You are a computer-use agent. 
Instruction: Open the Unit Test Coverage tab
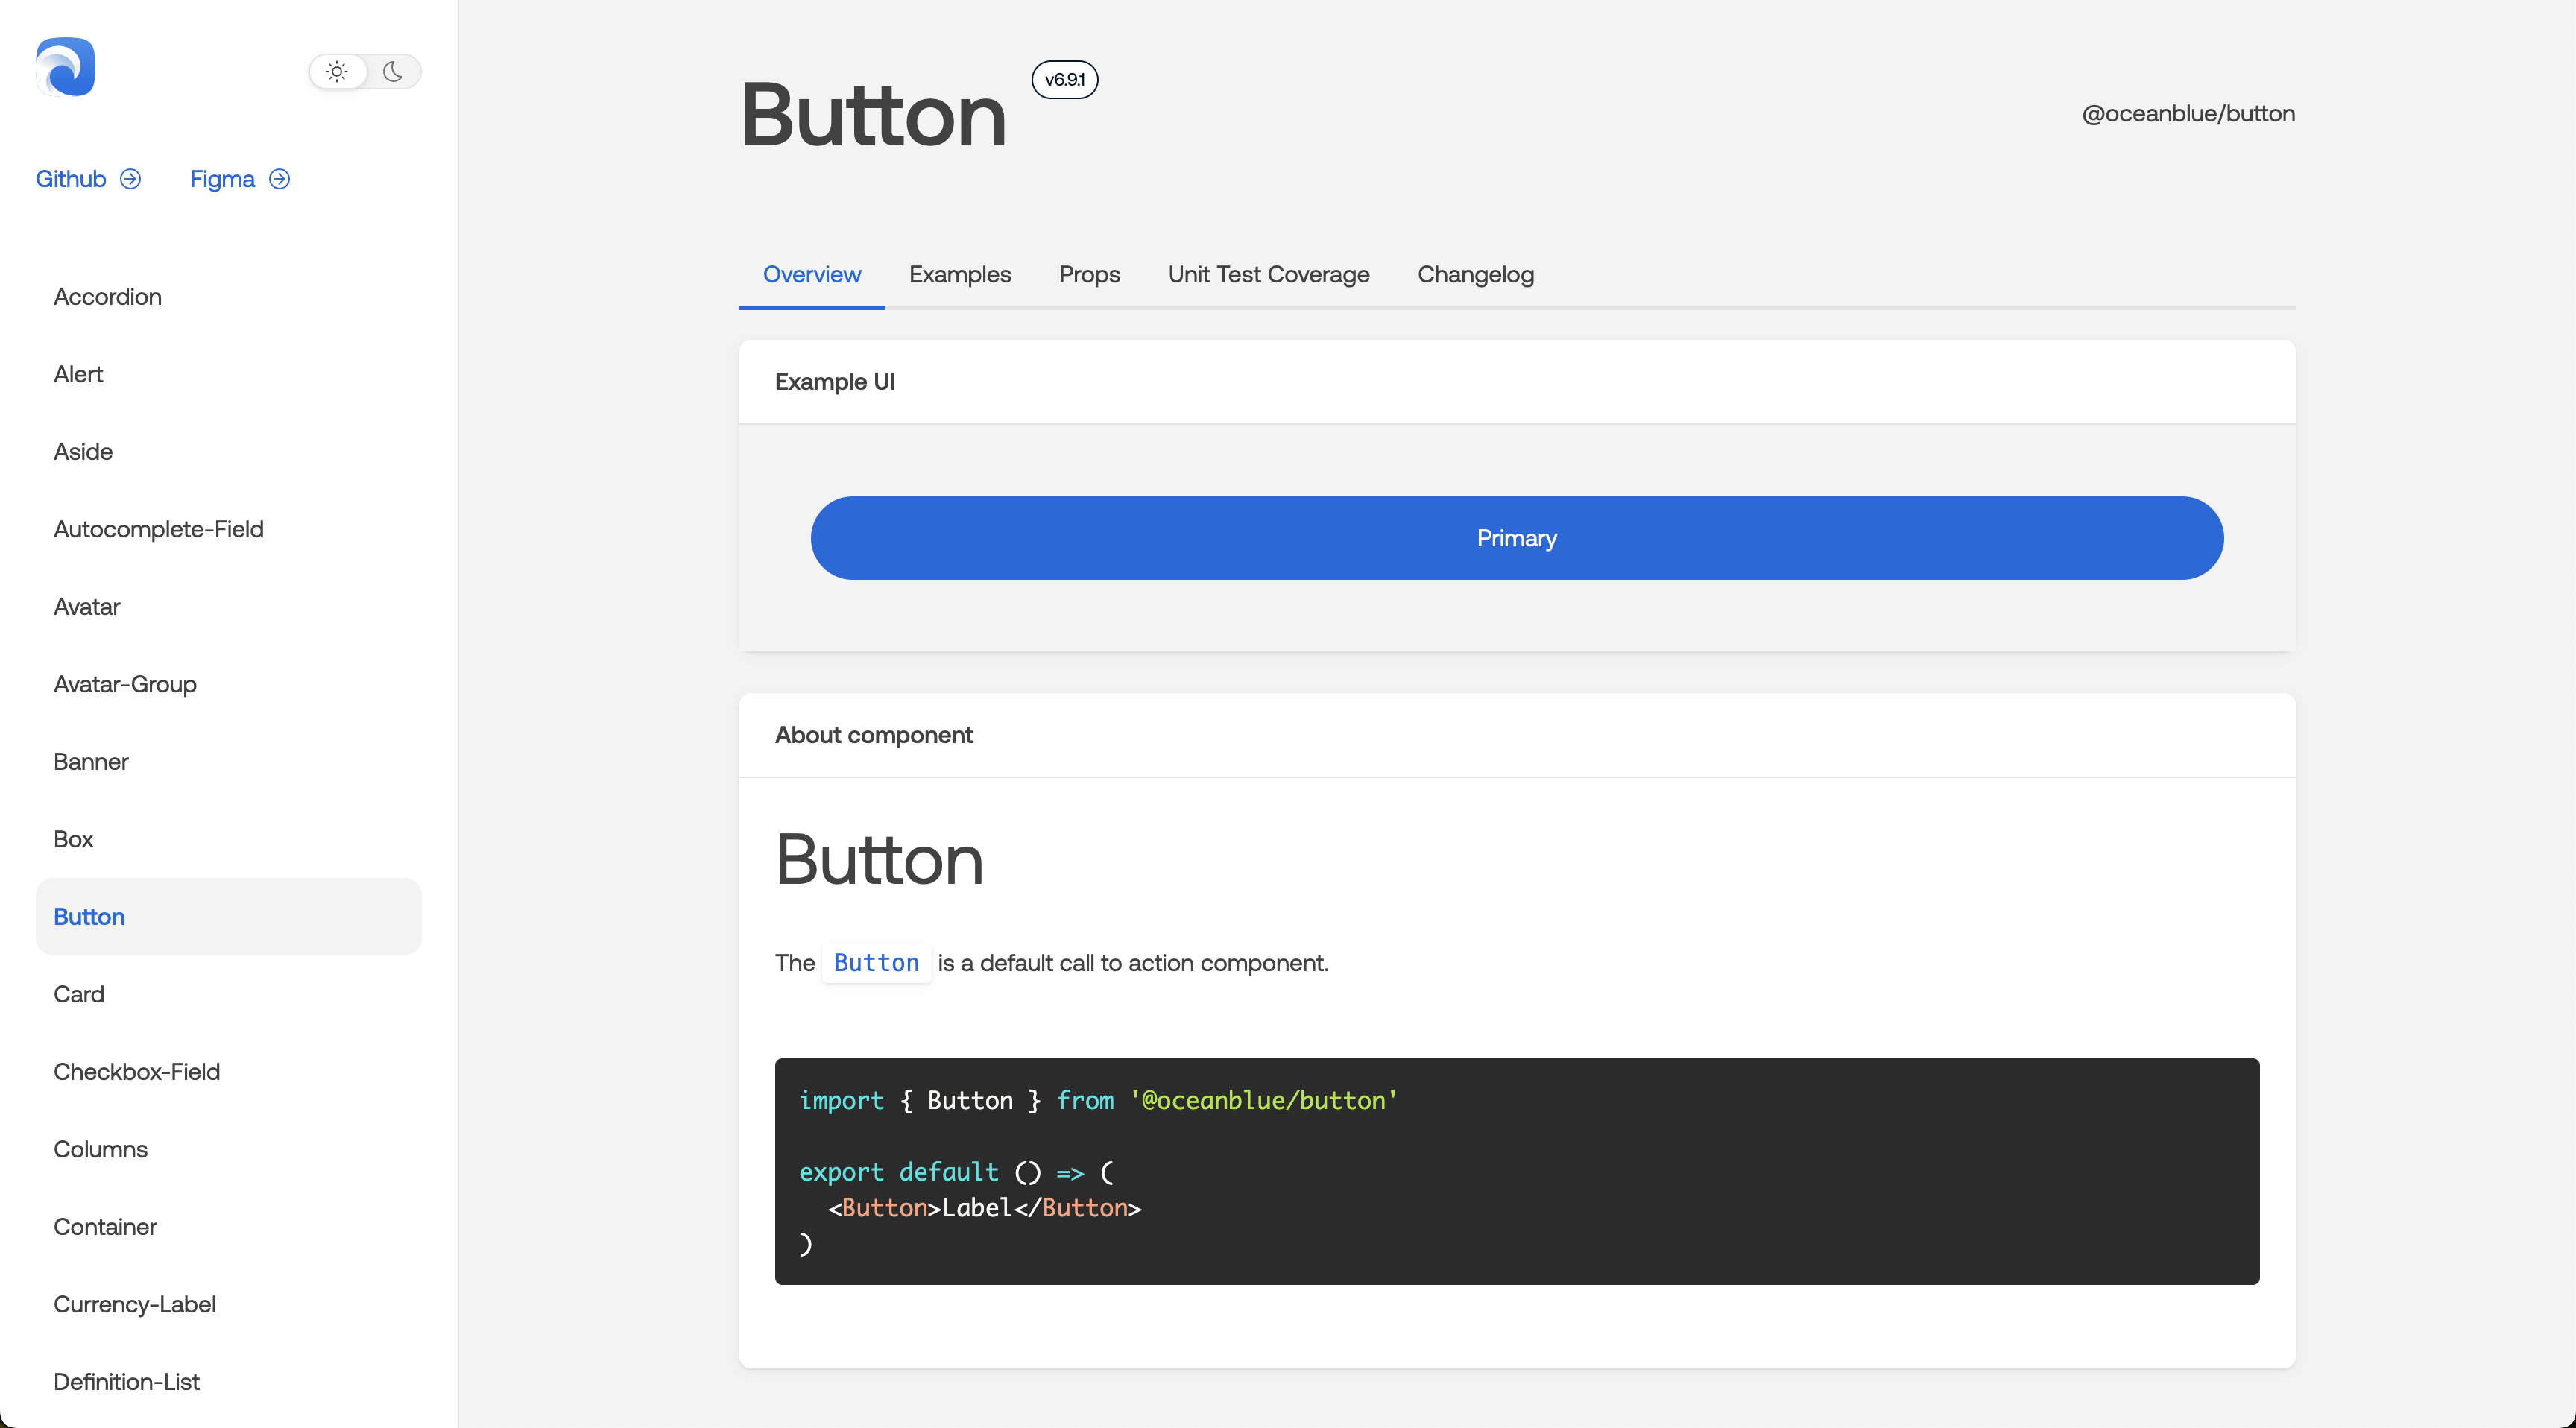click(x=1268, y=274)
